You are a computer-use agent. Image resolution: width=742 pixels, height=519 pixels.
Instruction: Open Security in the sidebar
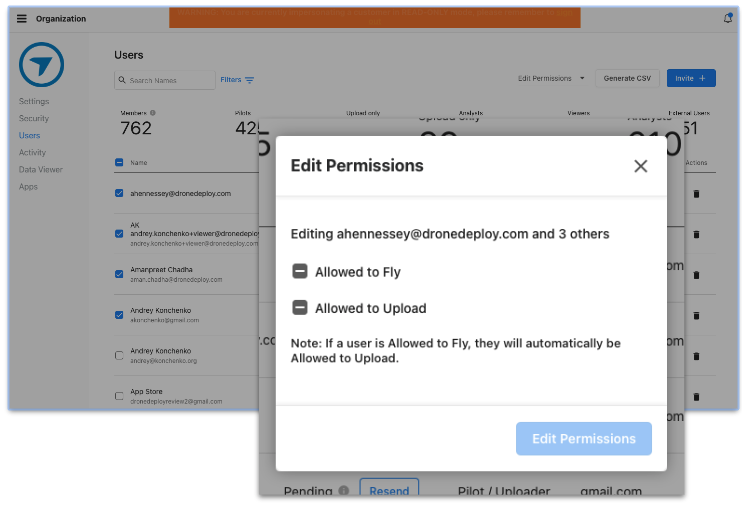[34, 118]
